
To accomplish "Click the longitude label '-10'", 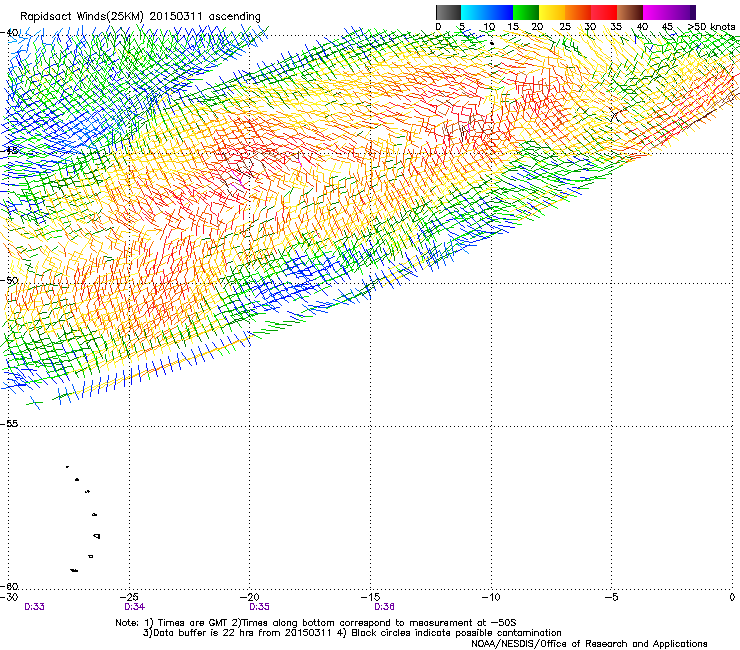I will [491, 597].
